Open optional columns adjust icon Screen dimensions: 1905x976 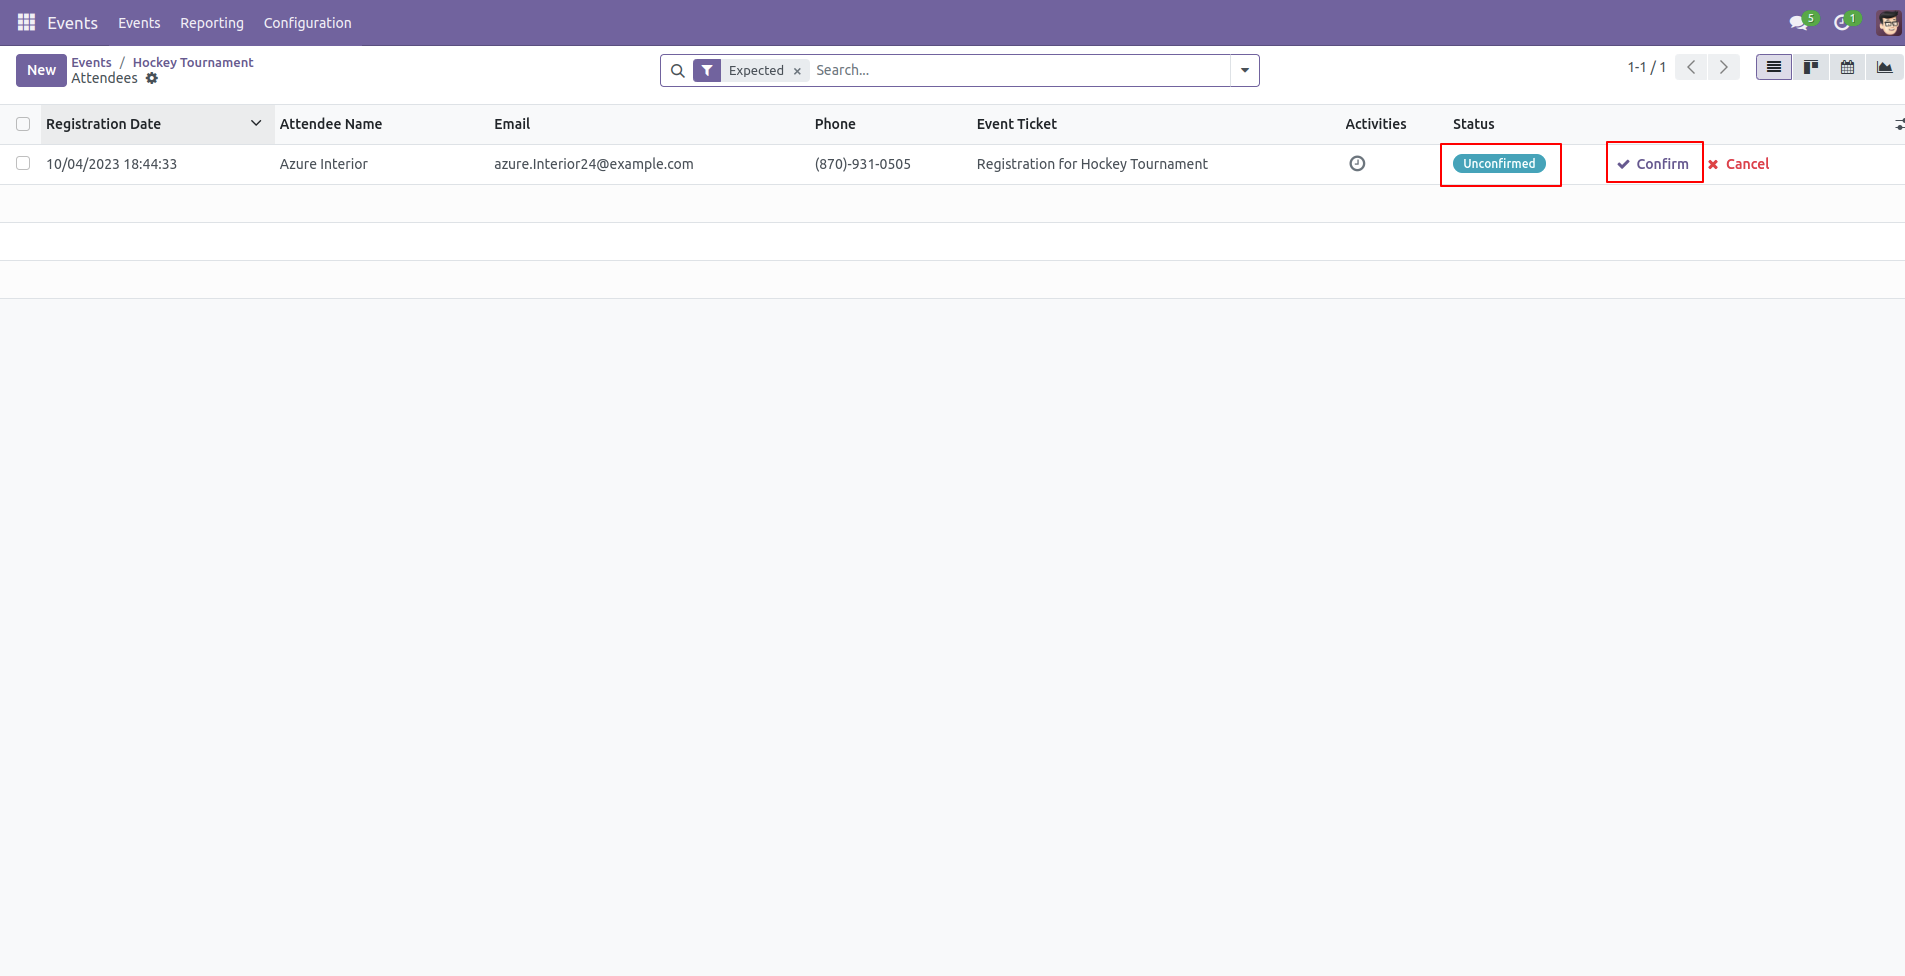click(x=1898, y=124)
